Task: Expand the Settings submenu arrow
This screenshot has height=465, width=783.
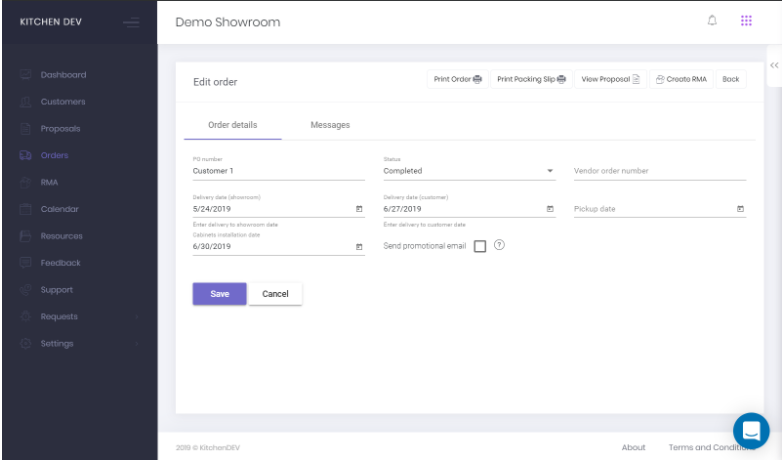Action: (x=137, y=344)
